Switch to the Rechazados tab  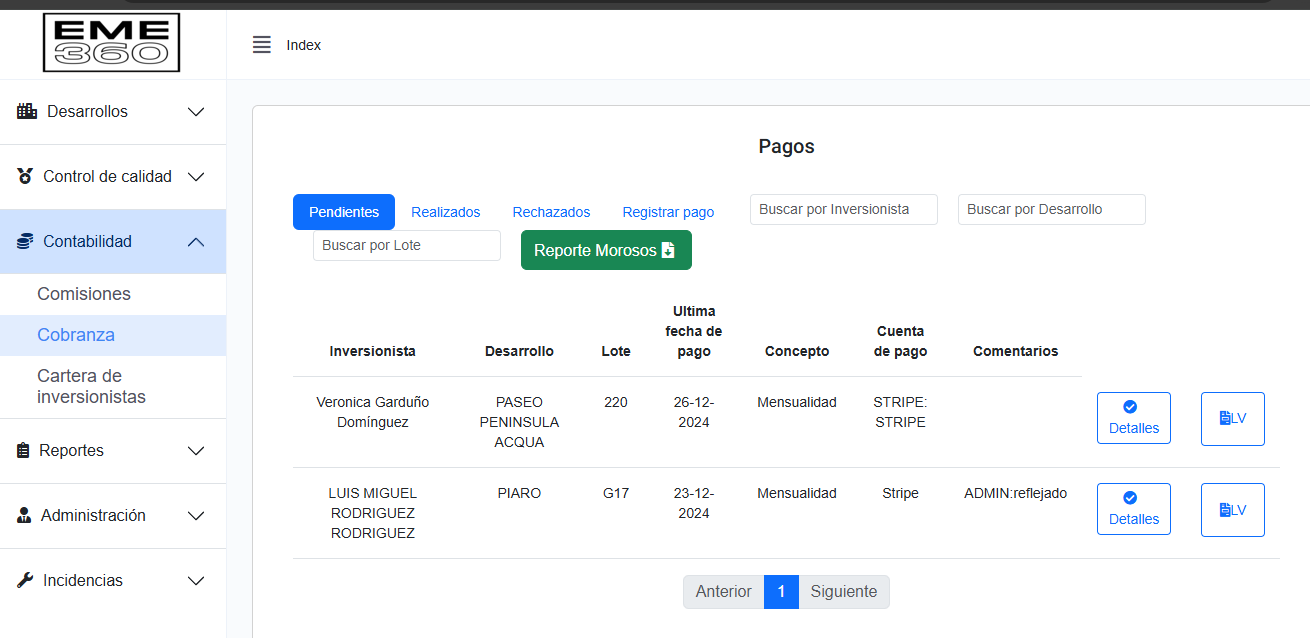coord(551,212)
